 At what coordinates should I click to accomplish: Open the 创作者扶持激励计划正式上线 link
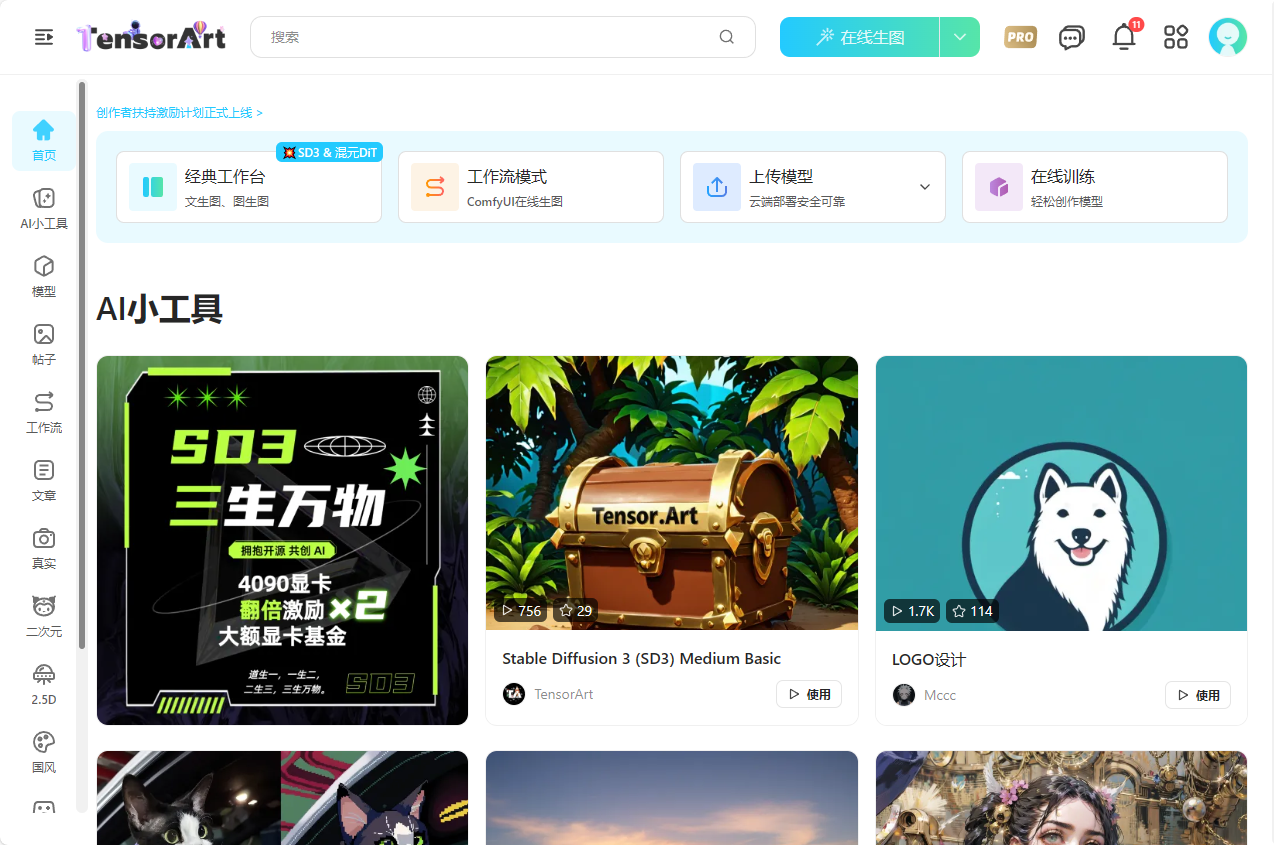tap(179, 113)
